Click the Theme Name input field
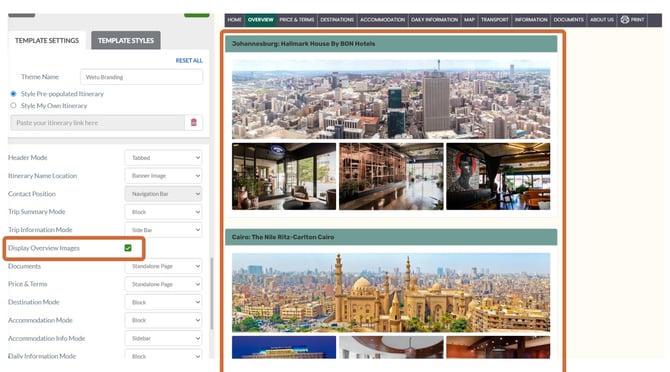Viewport: 670px width, 372px height. 141,77
